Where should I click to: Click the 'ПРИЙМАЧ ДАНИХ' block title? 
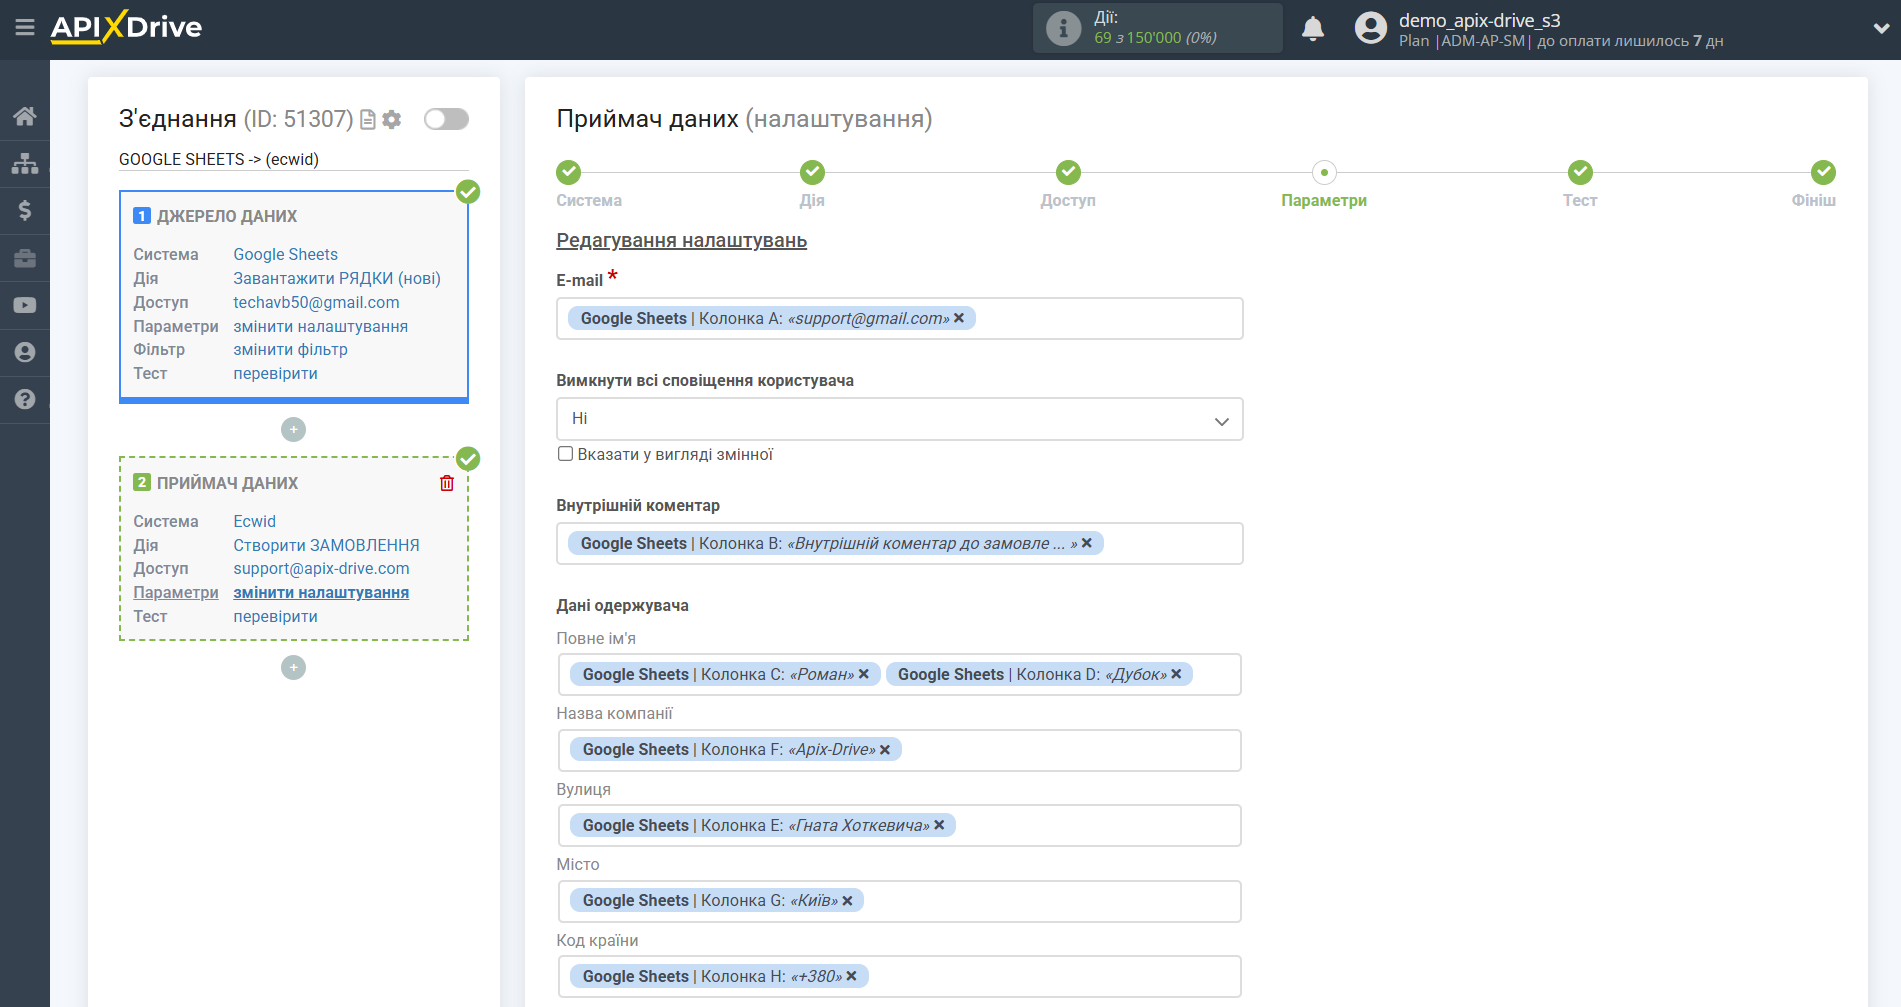tap(227, 483)
